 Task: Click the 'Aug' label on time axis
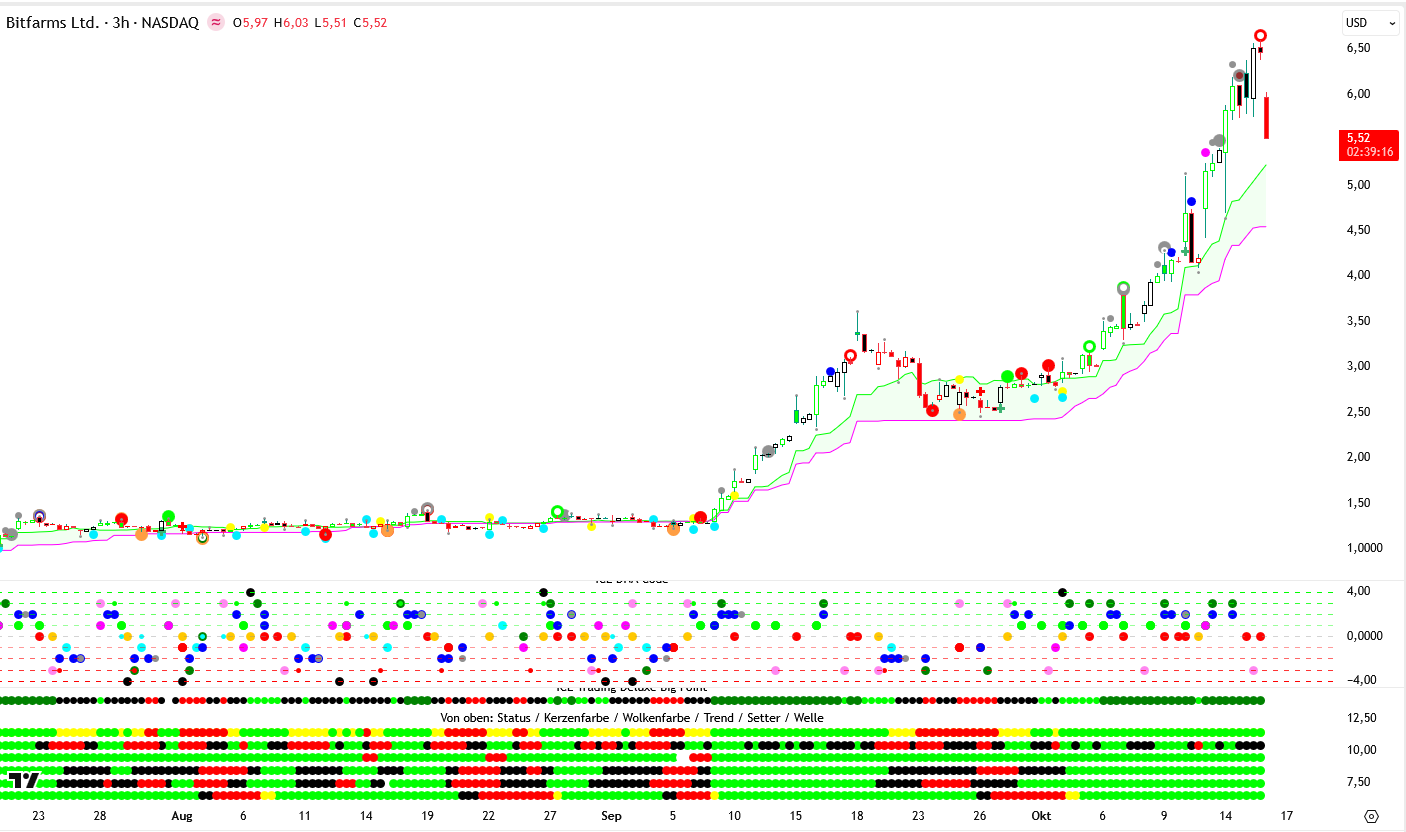click(181, 816)
